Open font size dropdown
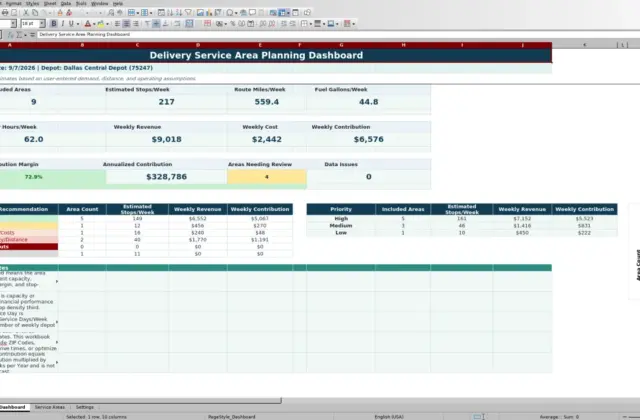The width and height of the screenshot is (640, 420). pos(42,24)
